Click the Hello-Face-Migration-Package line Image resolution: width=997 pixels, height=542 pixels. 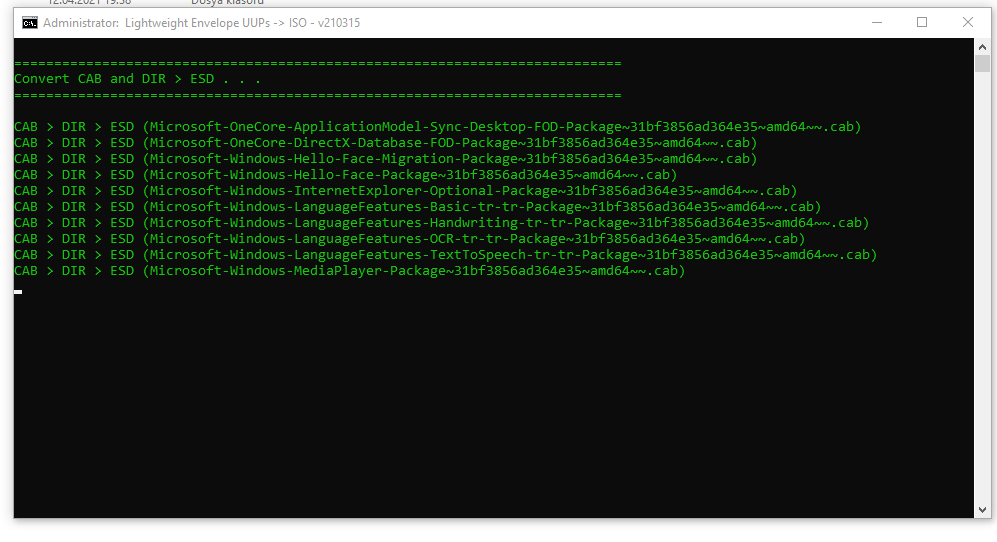pos(385,158)
